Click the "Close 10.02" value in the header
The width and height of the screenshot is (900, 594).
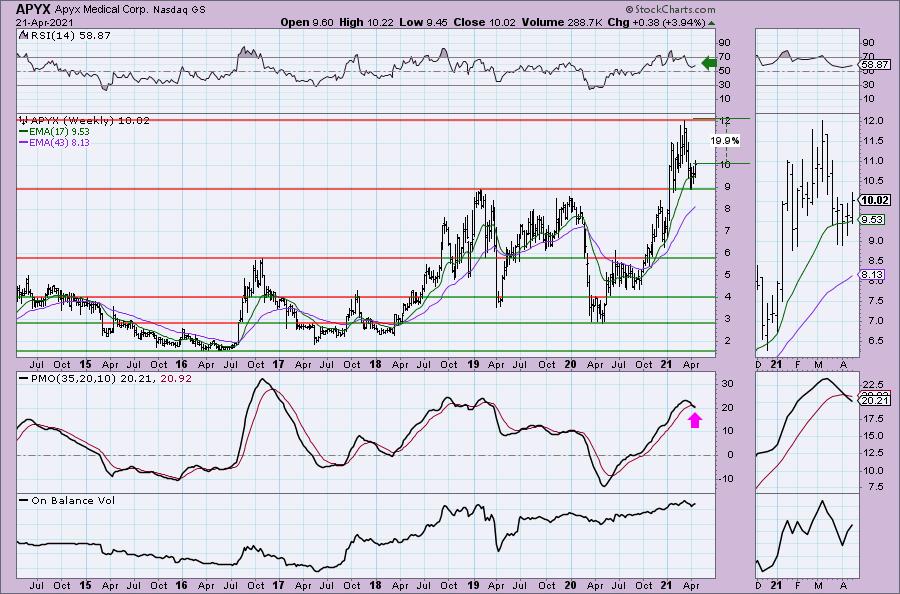coord(484,22)
